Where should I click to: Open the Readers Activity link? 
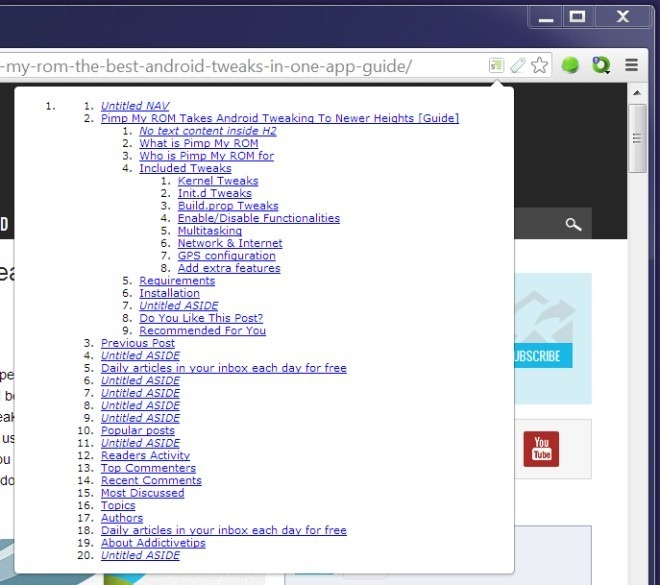(145, 455)
